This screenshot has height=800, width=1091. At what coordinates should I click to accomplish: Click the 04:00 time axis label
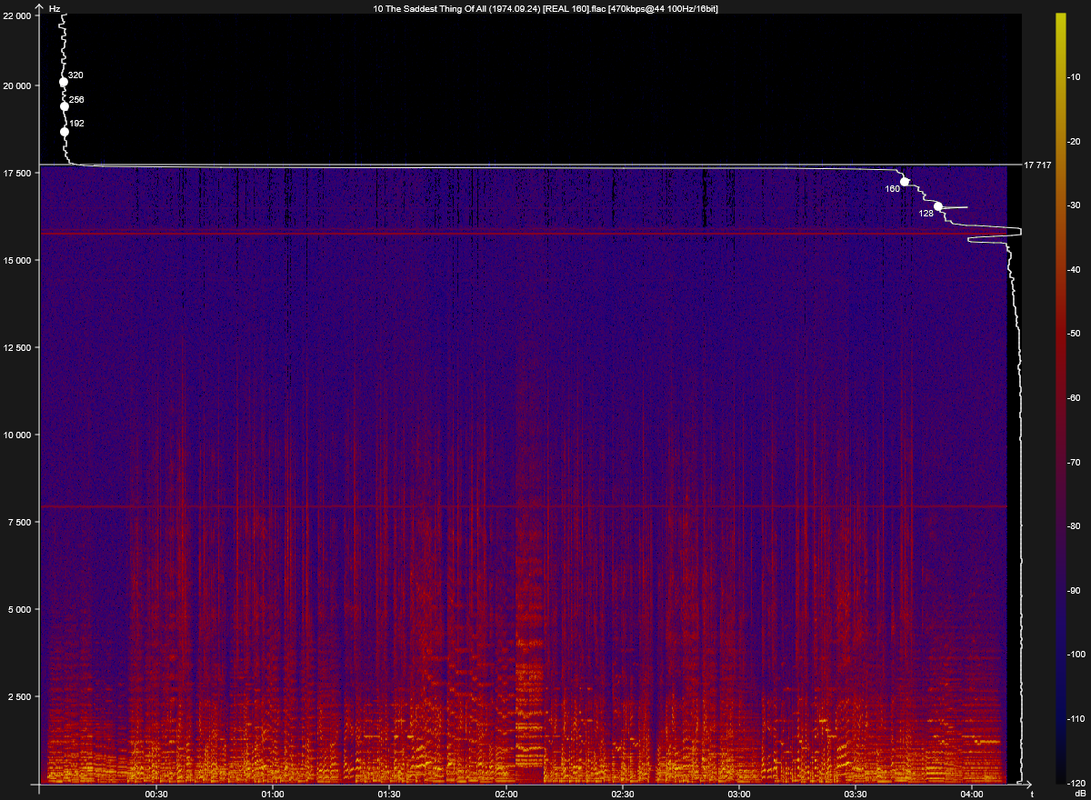972,794
